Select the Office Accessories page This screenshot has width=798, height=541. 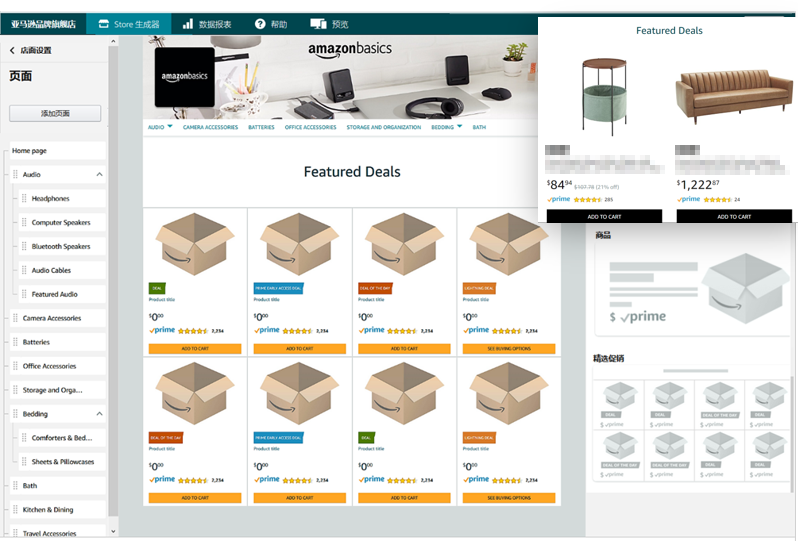(x=58, y=366)
